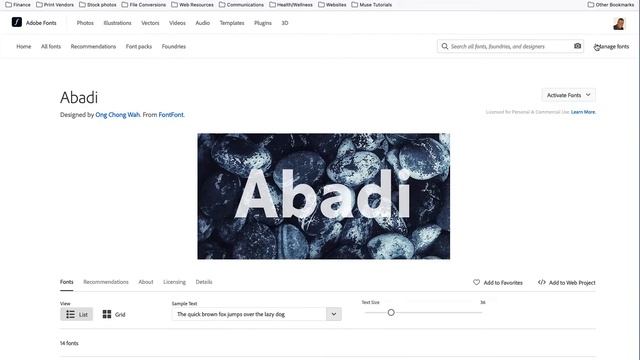Go to Home in fonts navigation

[24, 47]
